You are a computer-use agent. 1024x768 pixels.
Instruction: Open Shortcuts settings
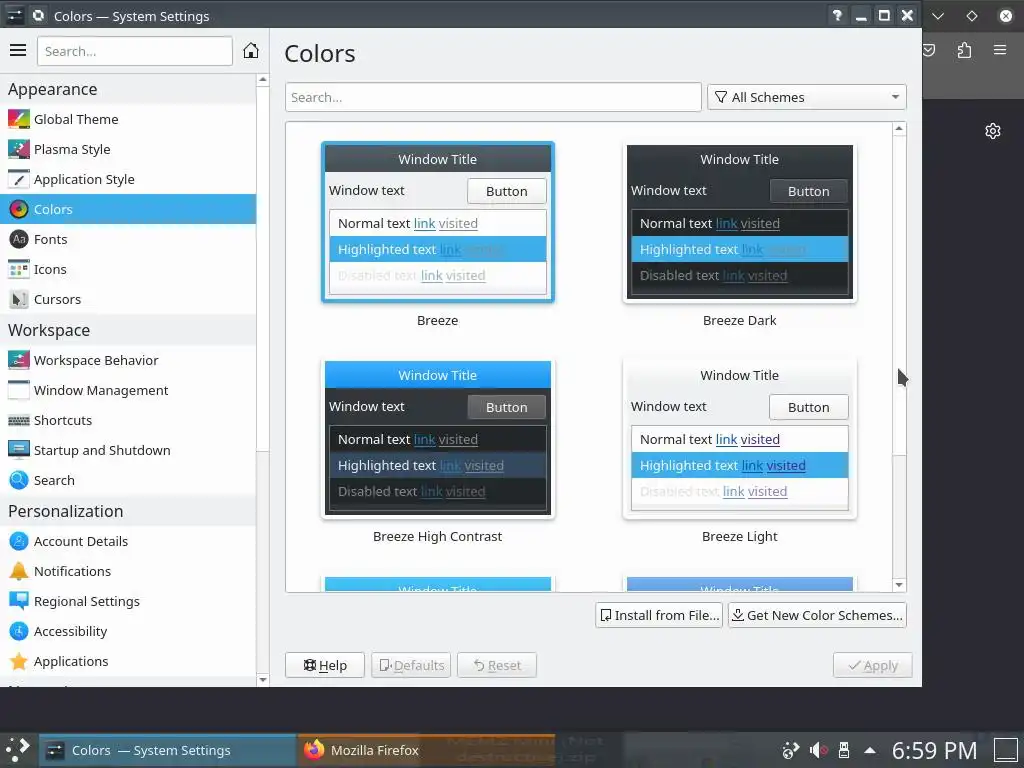click(128, 420)
